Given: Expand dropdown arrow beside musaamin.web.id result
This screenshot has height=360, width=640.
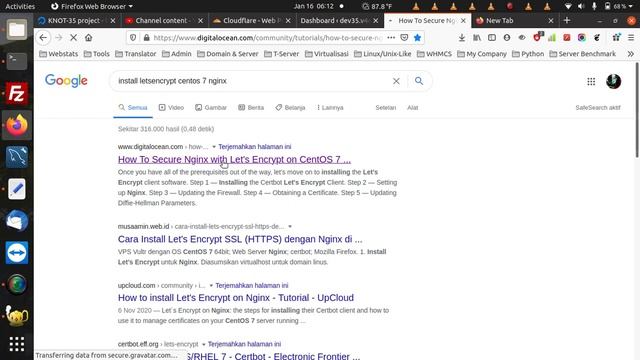Looking at the screenshot, I should [x=290, y=227].
